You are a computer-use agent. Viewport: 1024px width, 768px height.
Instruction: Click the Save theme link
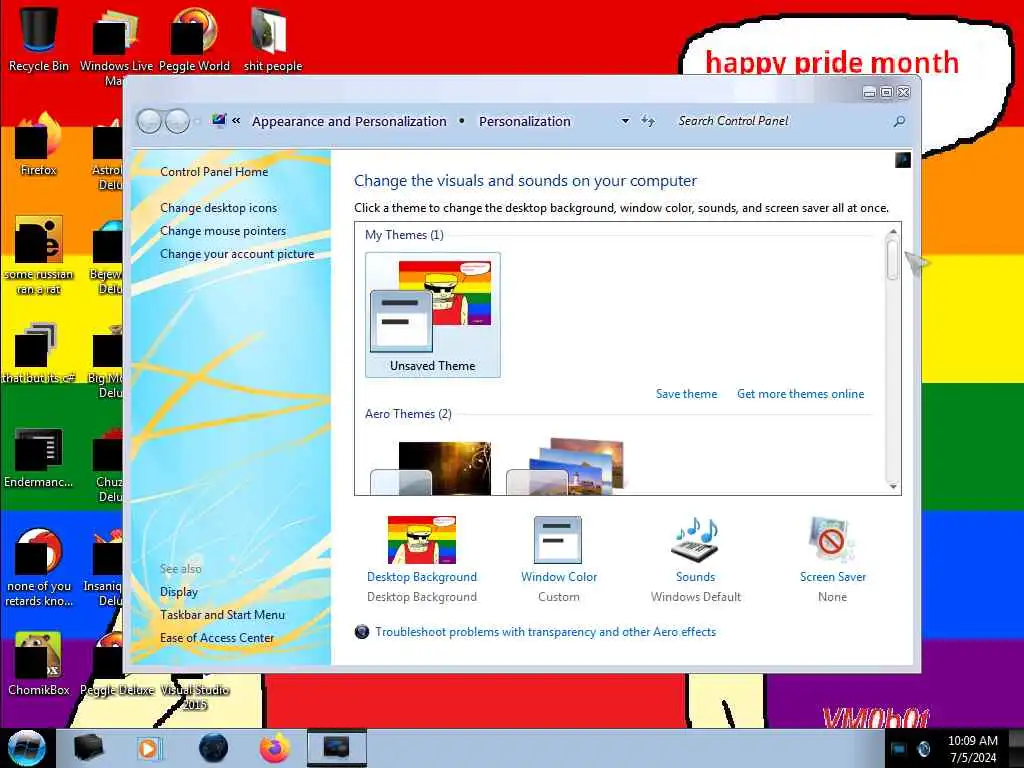click(x=686, y=394)
